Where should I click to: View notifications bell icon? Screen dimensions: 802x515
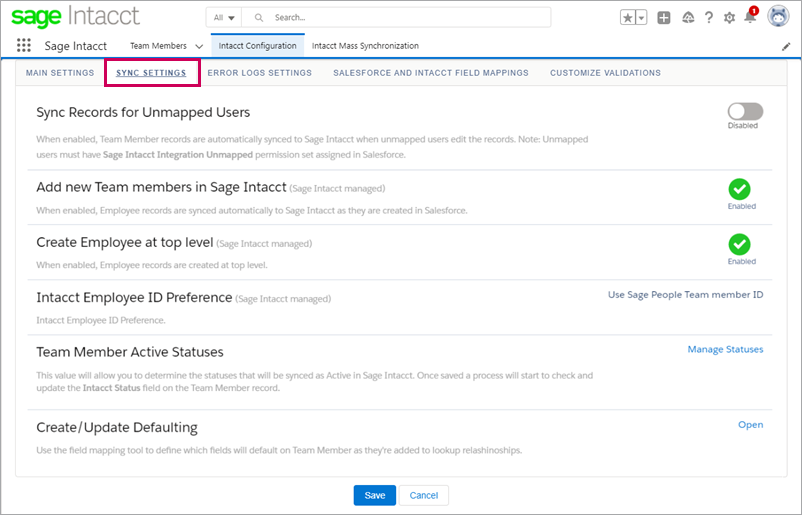pyautogui.click(x=750, y=17)
